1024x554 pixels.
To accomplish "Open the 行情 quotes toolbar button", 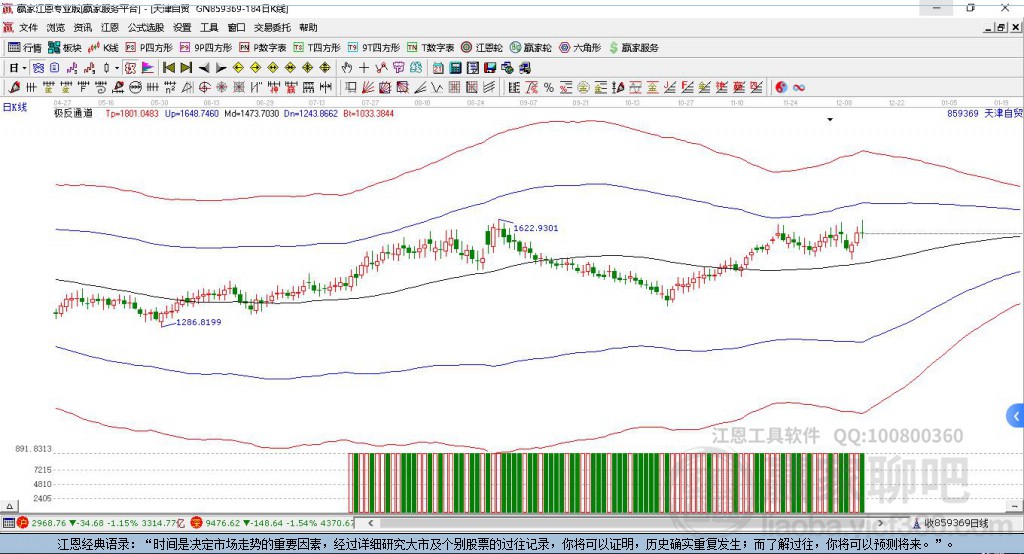I will 25,47.
